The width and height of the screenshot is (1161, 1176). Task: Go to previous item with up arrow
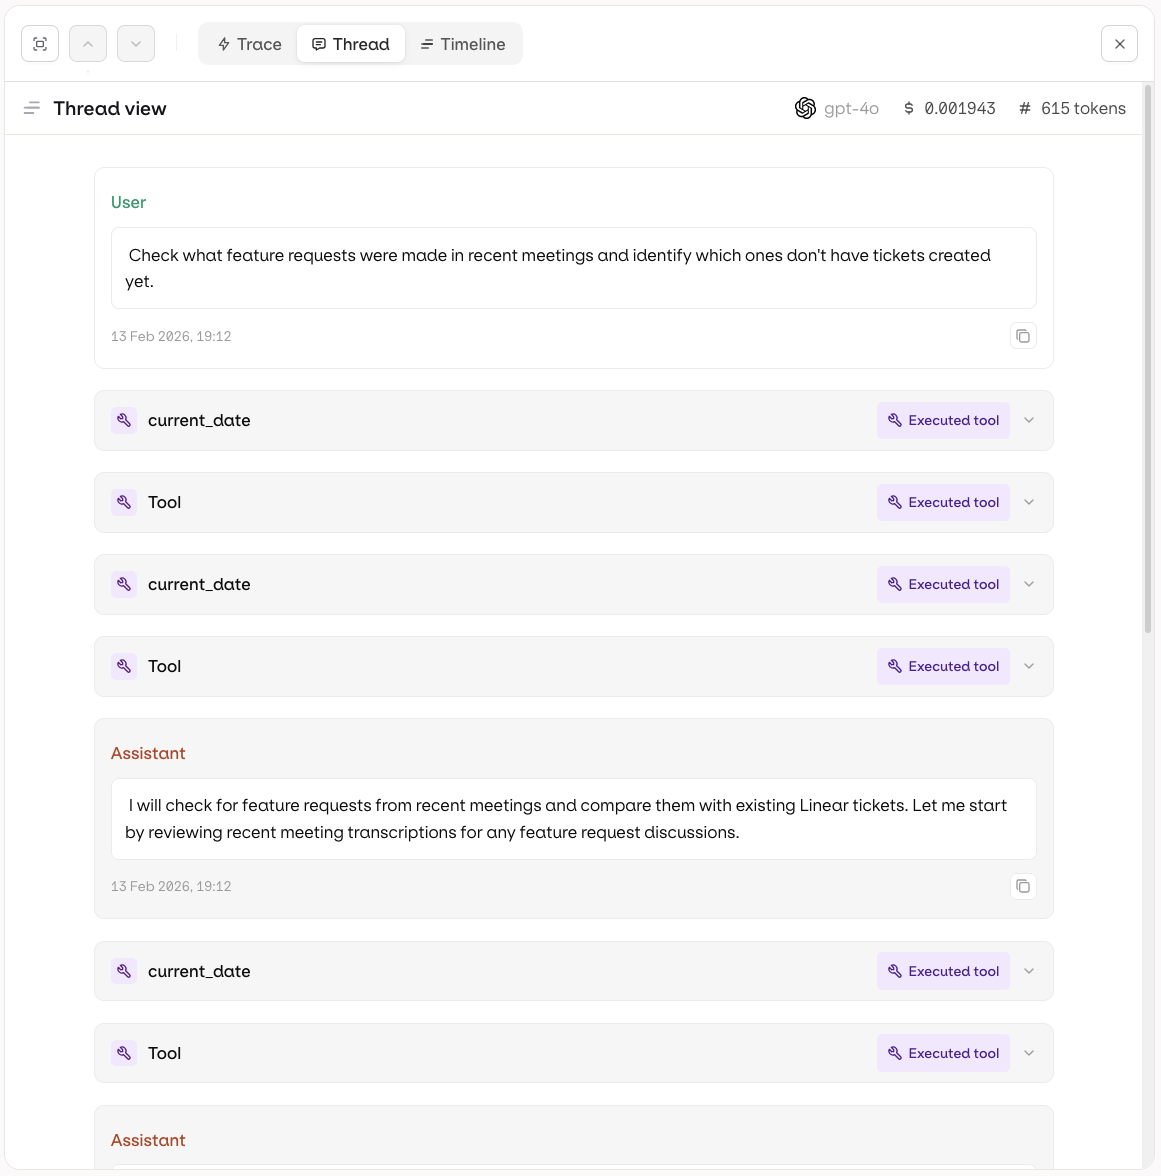point(88,44)
